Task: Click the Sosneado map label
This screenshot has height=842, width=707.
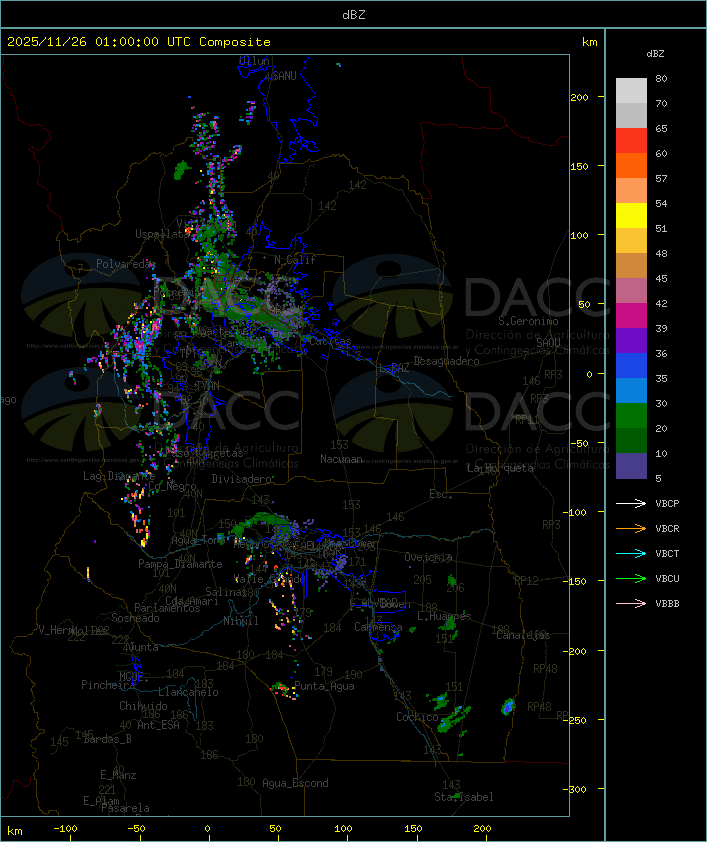Action: click(135, 618)
